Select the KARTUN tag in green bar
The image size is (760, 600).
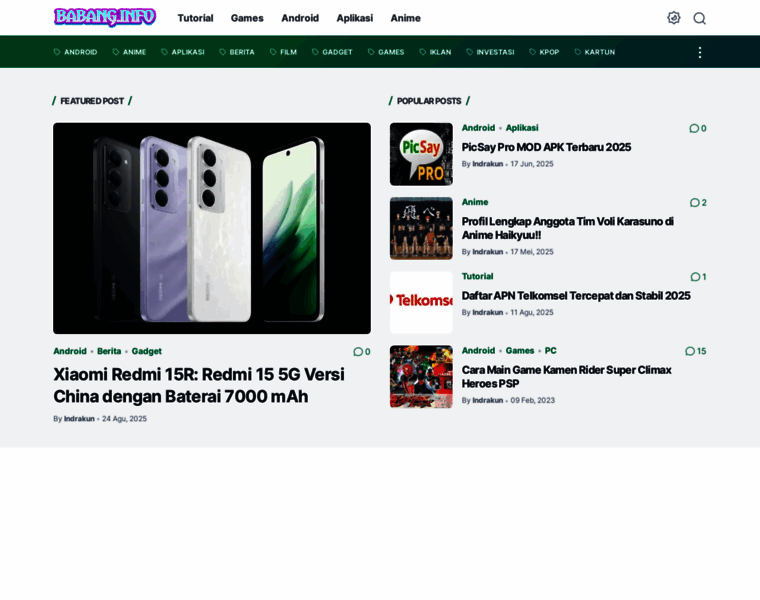click(x=595, y=52)
